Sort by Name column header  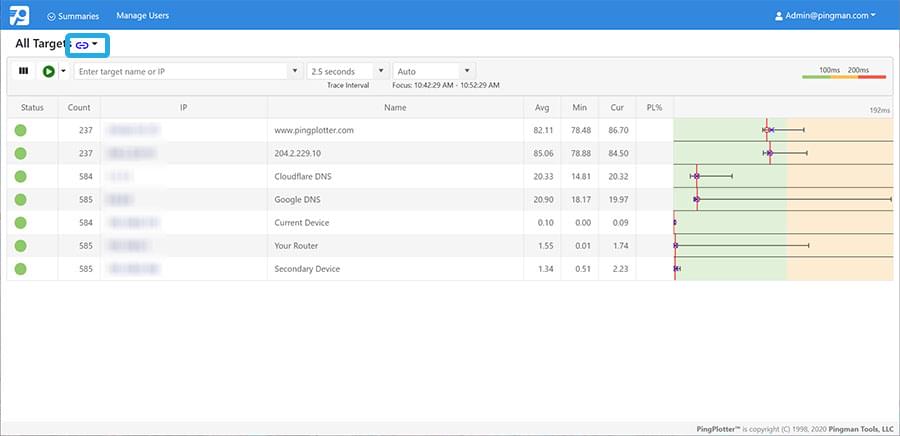[395, 107]
